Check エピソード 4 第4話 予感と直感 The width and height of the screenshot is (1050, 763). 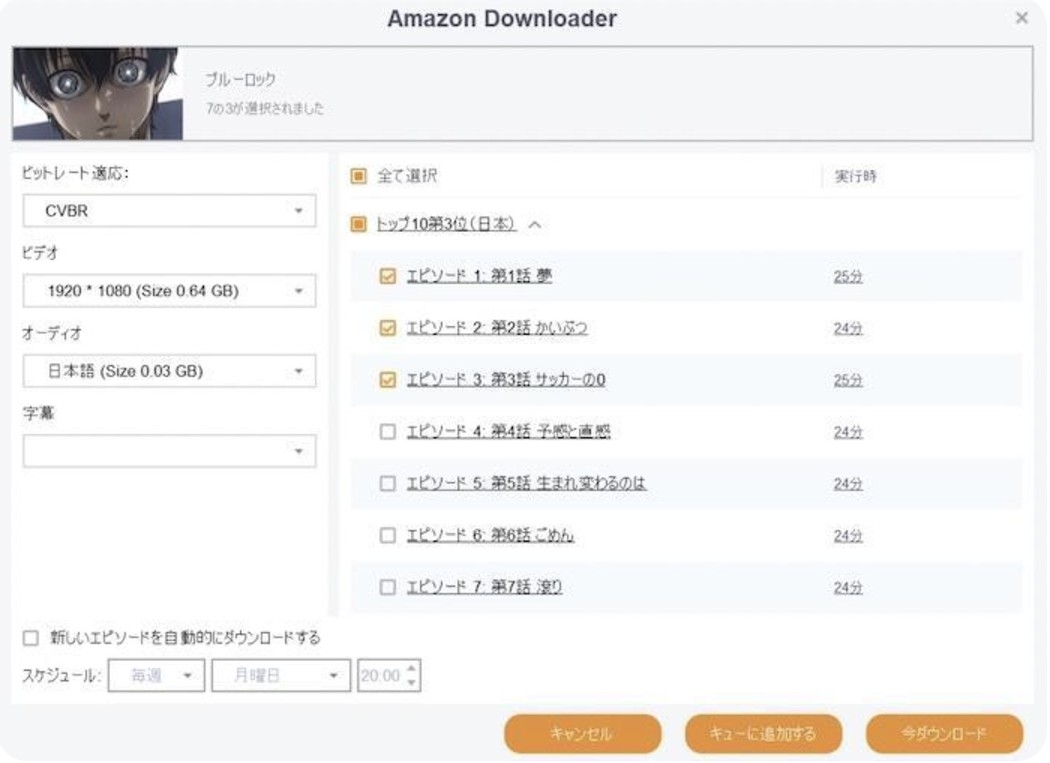(387, 431)
